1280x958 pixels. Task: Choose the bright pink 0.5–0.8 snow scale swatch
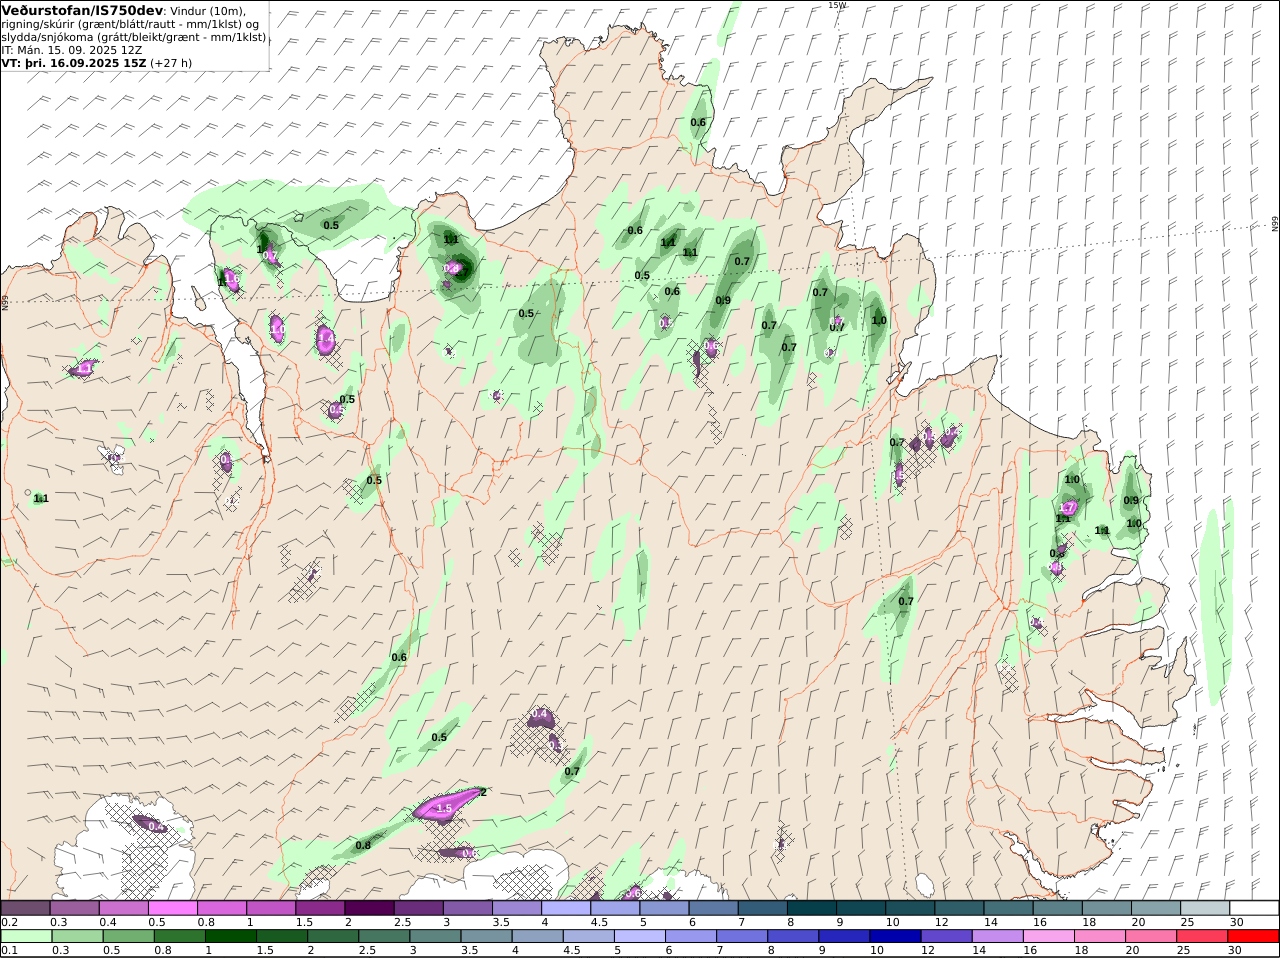coord(172,907)
